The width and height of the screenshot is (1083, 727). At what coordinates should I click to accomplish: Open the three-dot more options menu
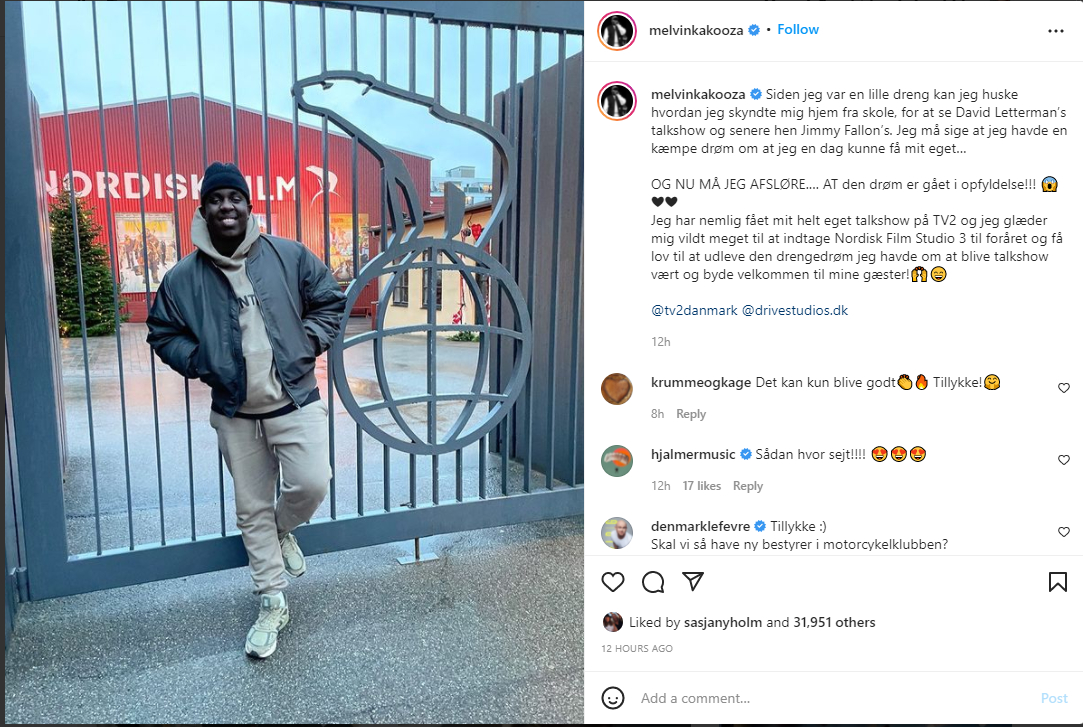[x=1055, y=31]
